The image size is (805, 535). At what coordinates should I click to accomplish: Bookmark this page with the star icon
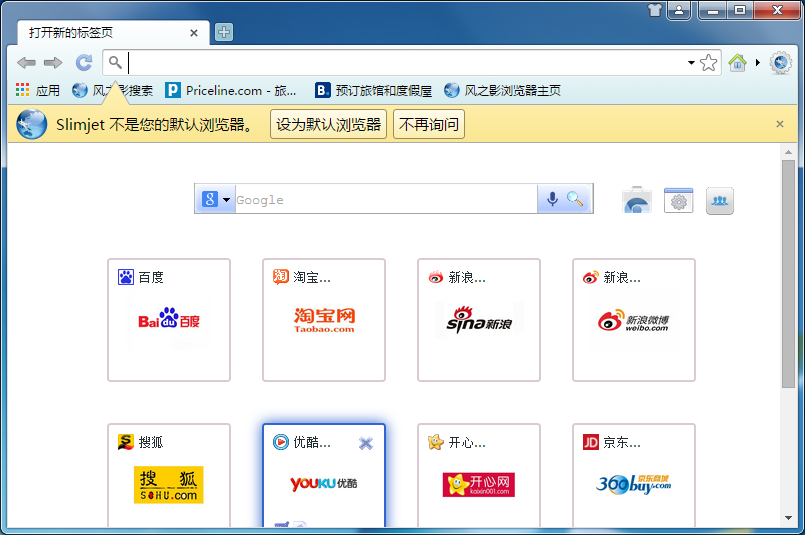pyautogui.click(x=709, y=63)
